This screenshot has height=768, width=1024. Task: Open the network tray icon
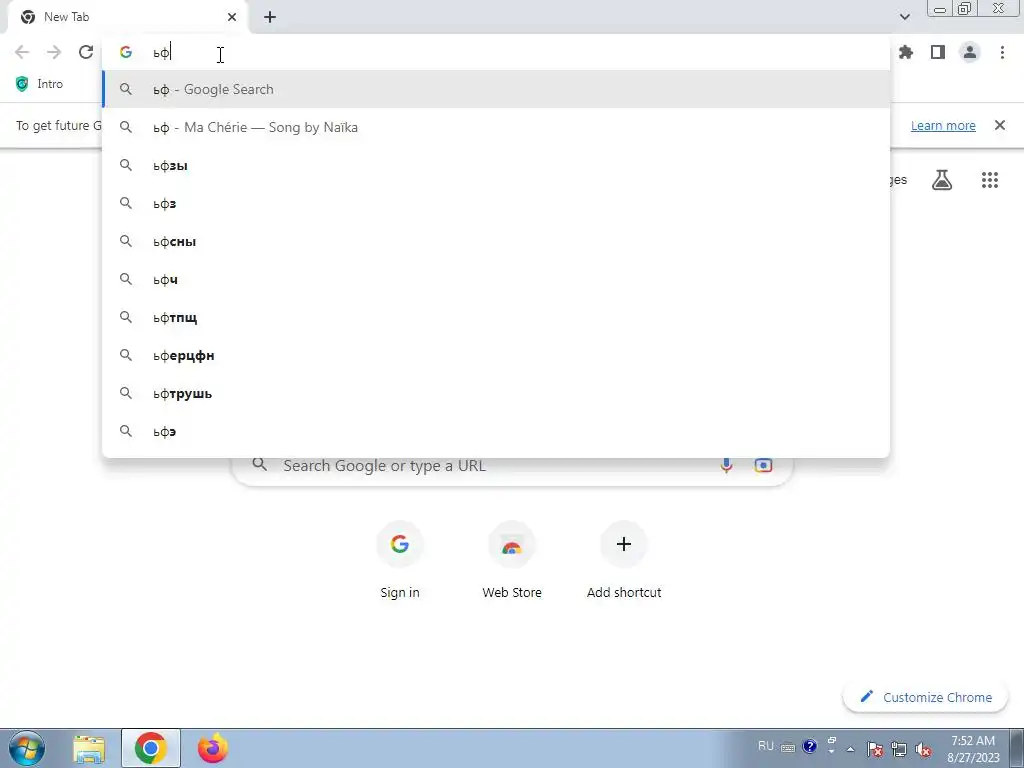point(899,749)
